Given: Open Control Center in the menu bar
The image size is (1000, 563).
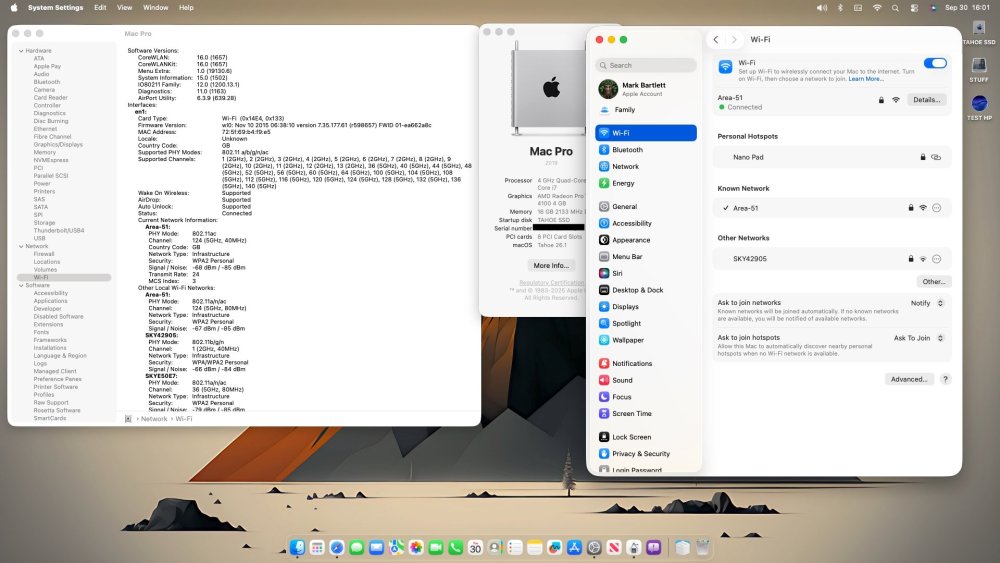Looking at the screenshot, I should (914, 8).
